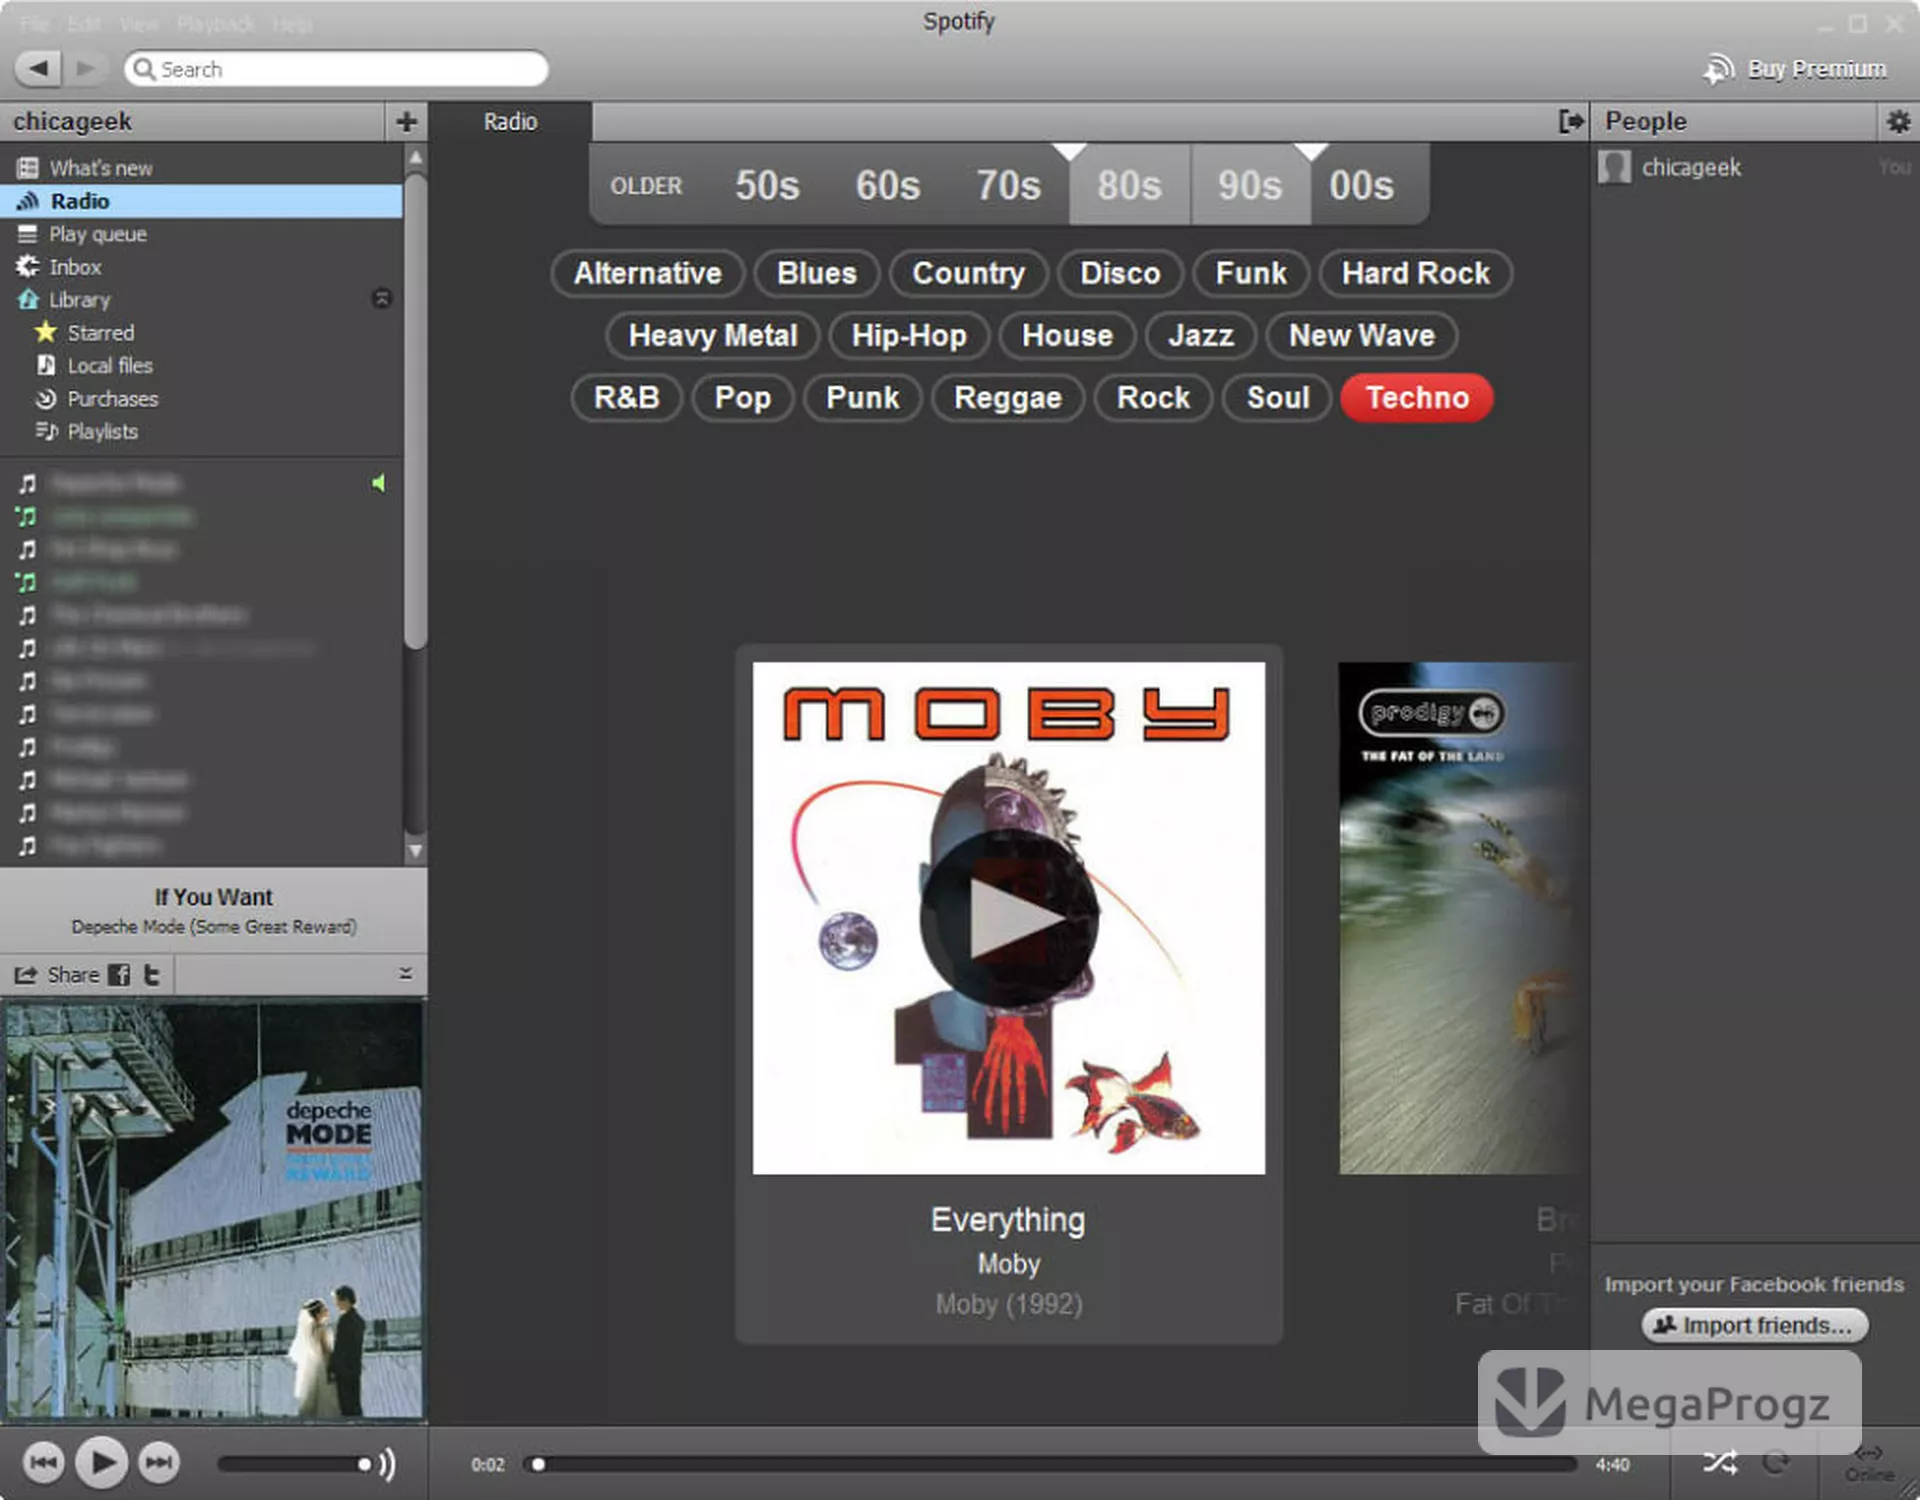Toggle the 80s decade
The image size is (1920, 1500).
click(x=1129, y=186)
